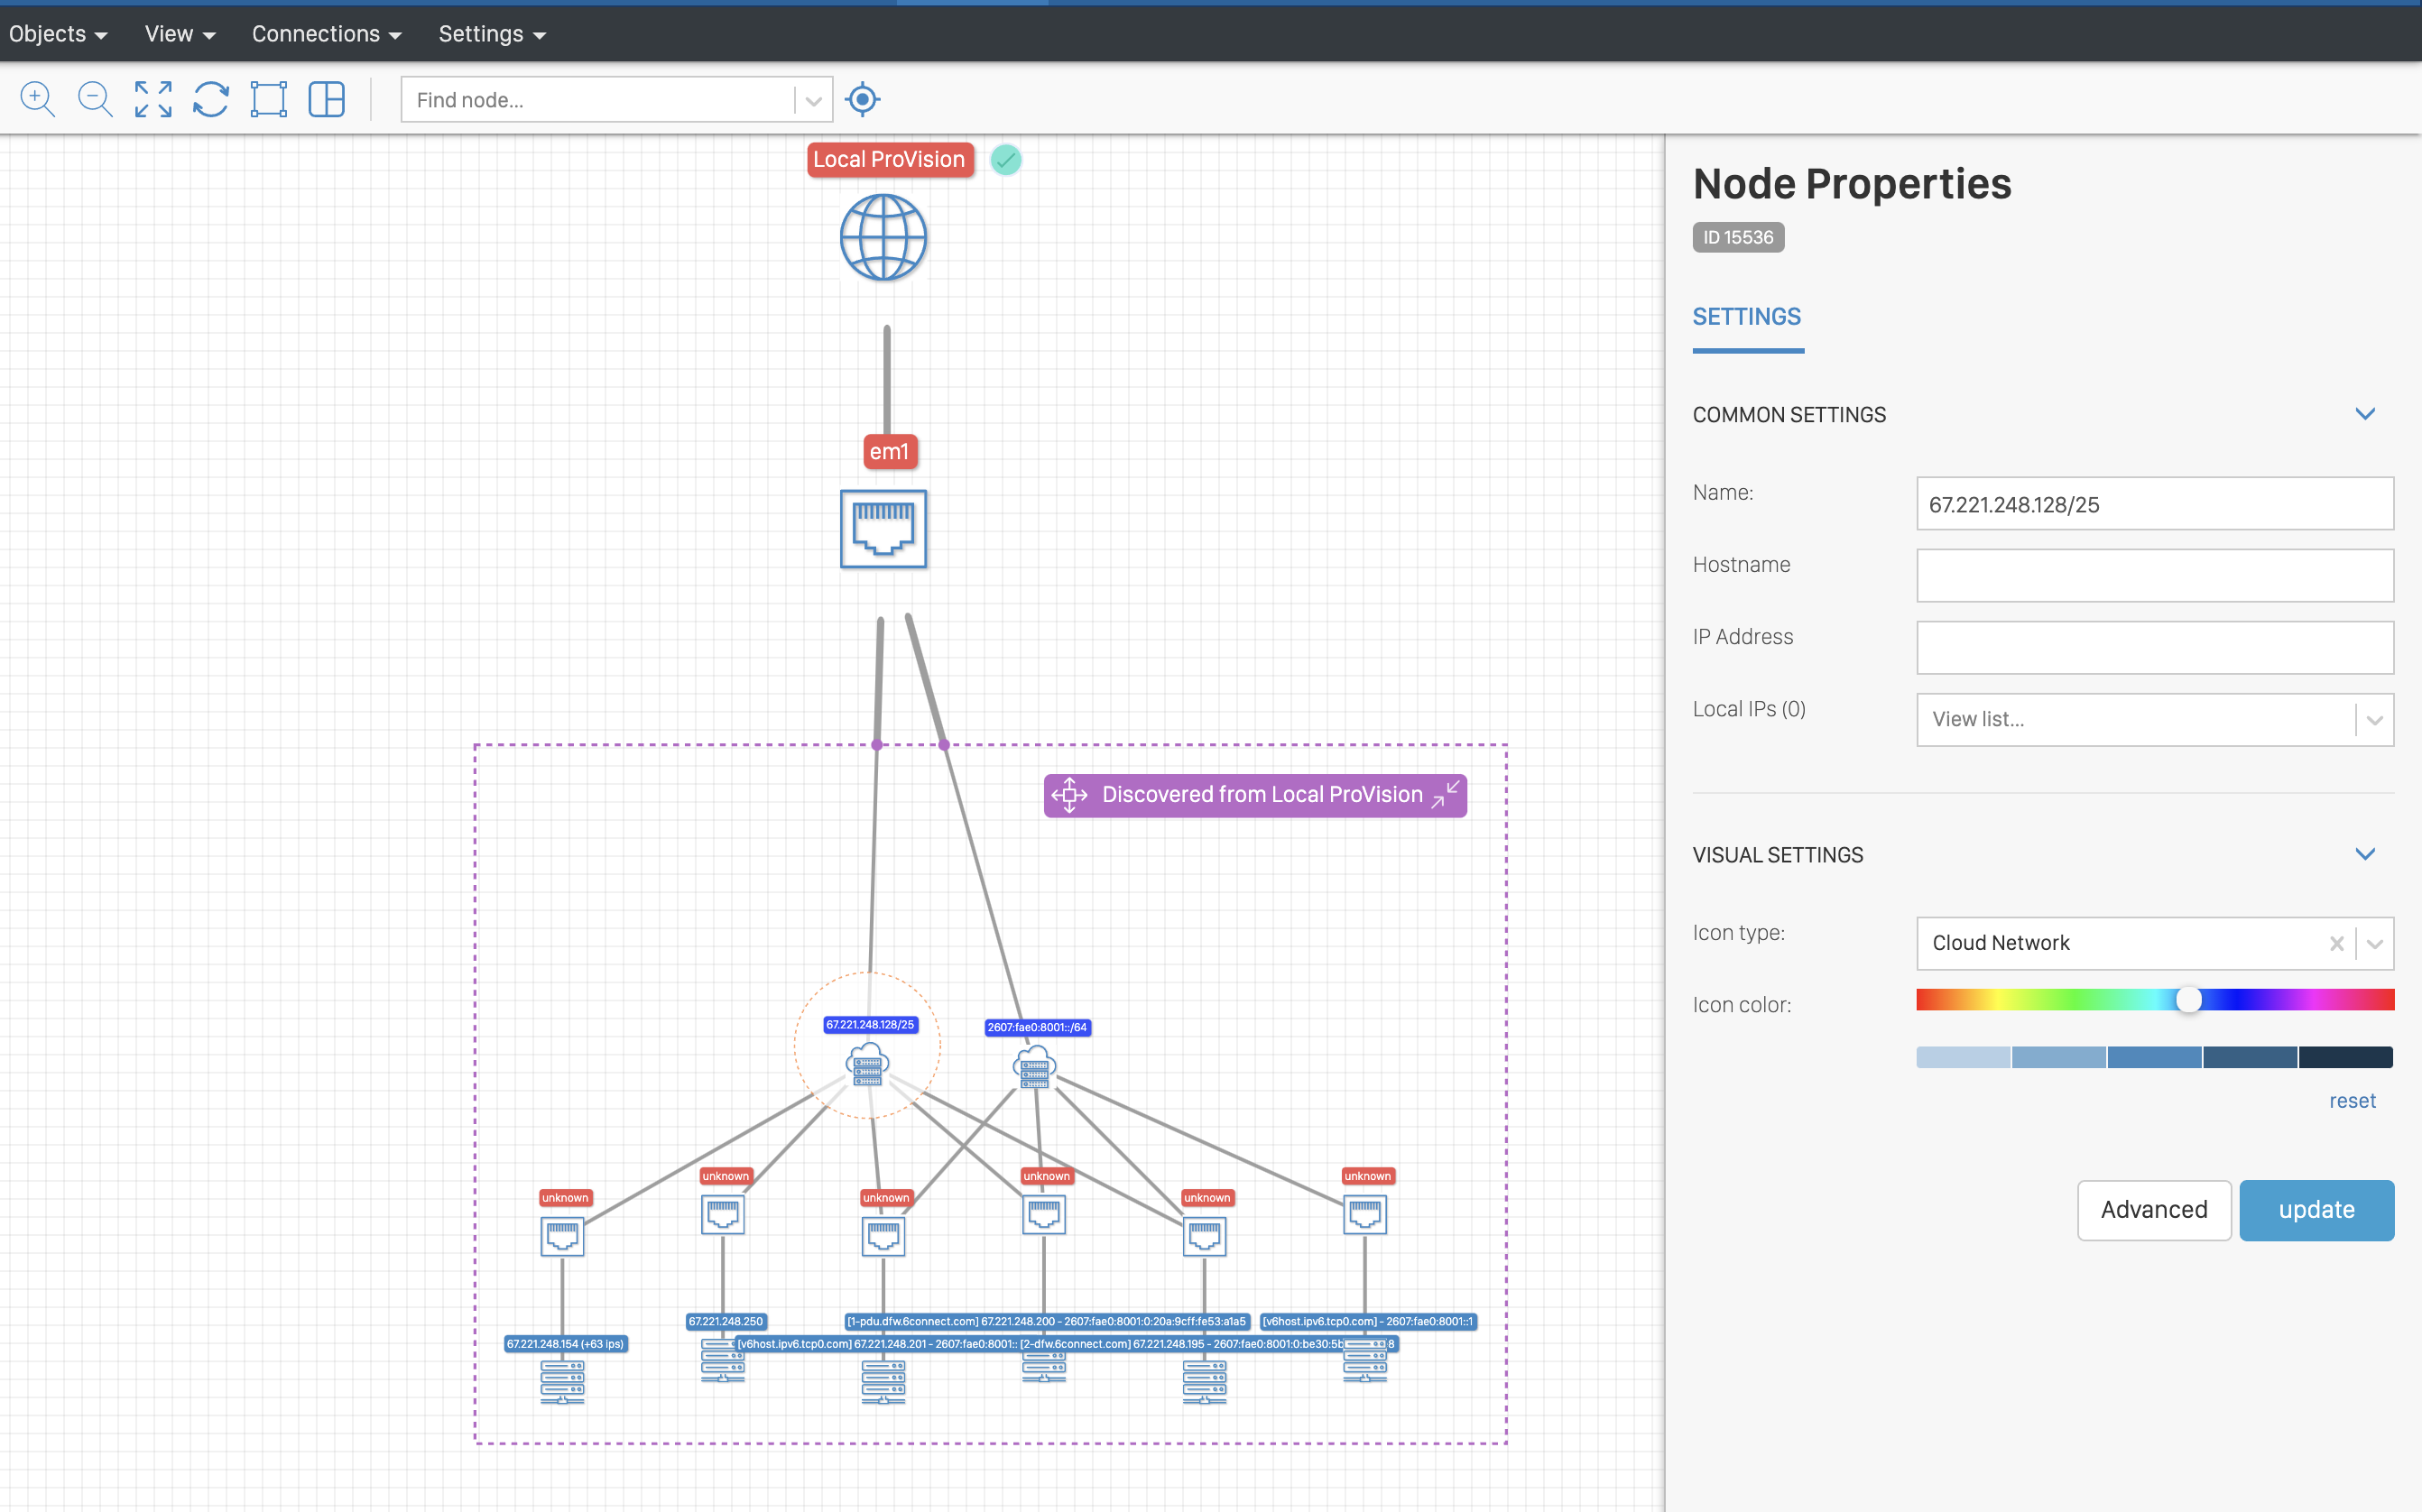Collapse the Discovered from Local ProVision group
Screen dimensions: 2422x1512
click(x=1445, y=795)
